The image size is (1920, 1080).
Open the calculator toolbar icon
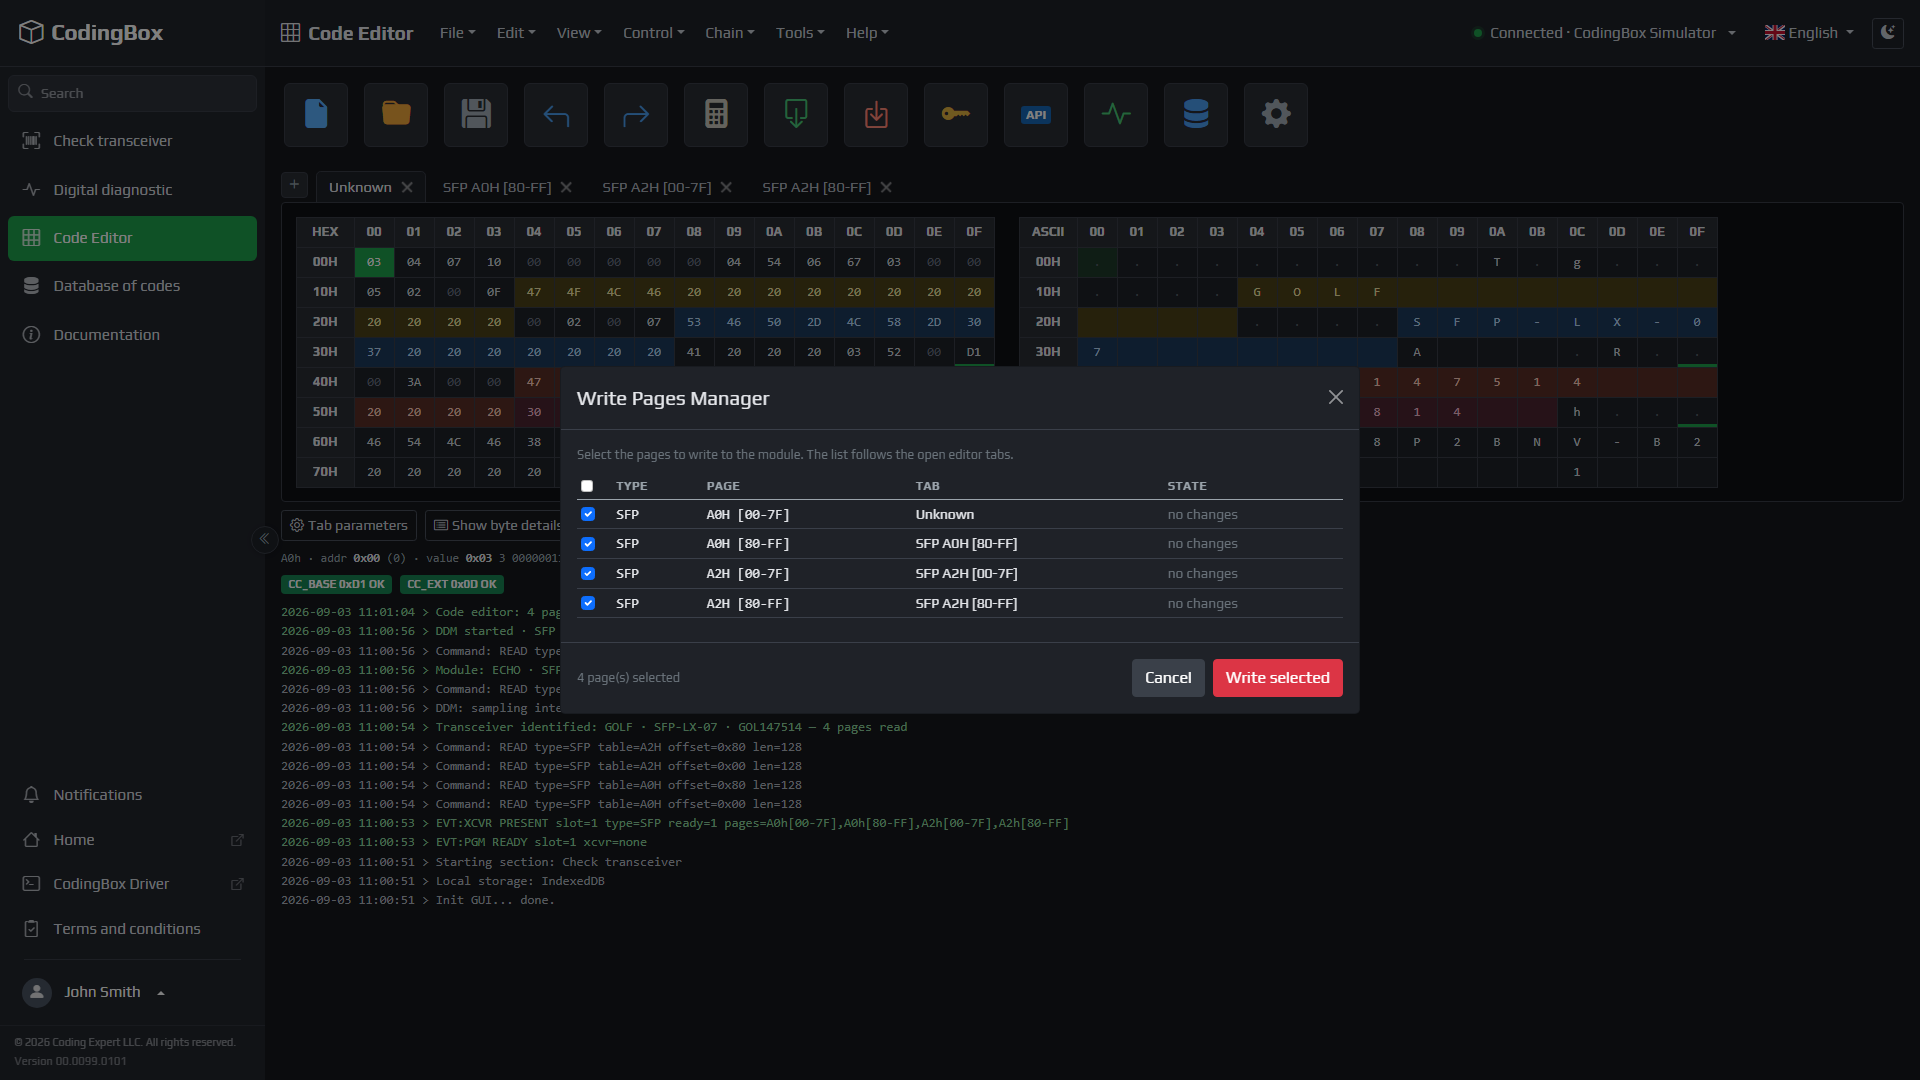[x=716, y=114]
